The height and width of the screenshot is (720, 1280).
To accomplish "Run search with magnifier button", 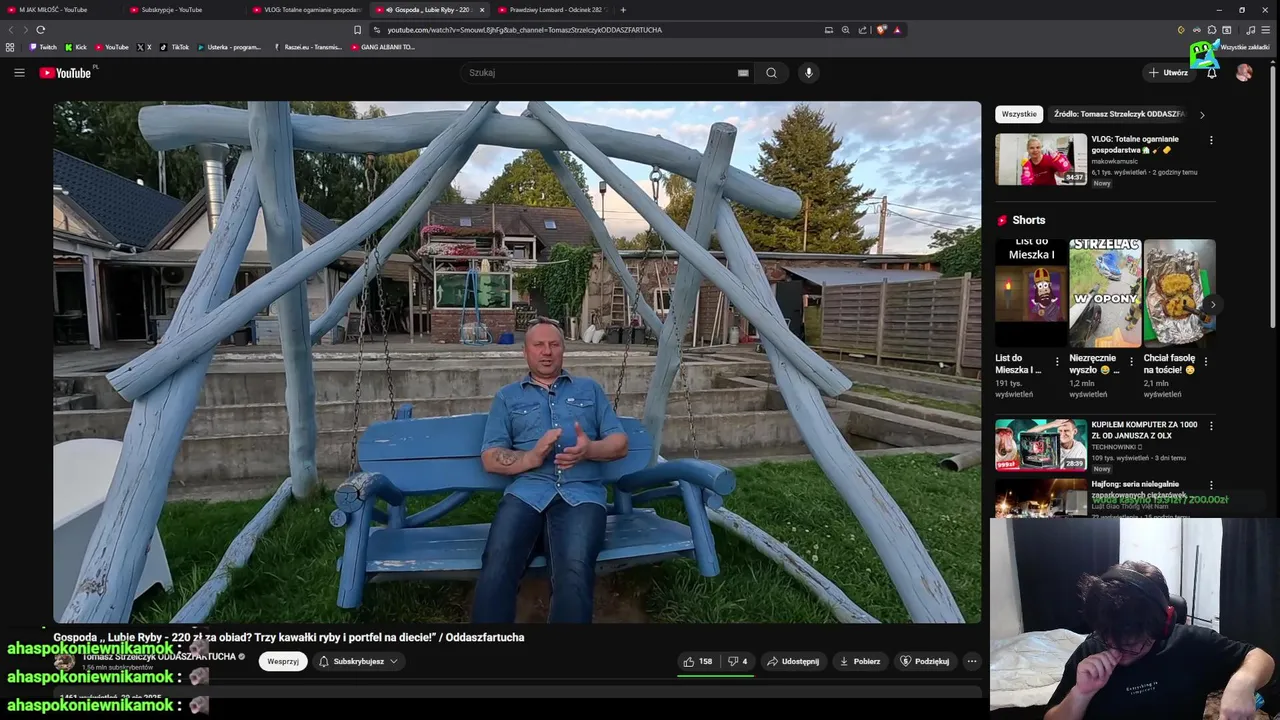I will tap(771, 72).
